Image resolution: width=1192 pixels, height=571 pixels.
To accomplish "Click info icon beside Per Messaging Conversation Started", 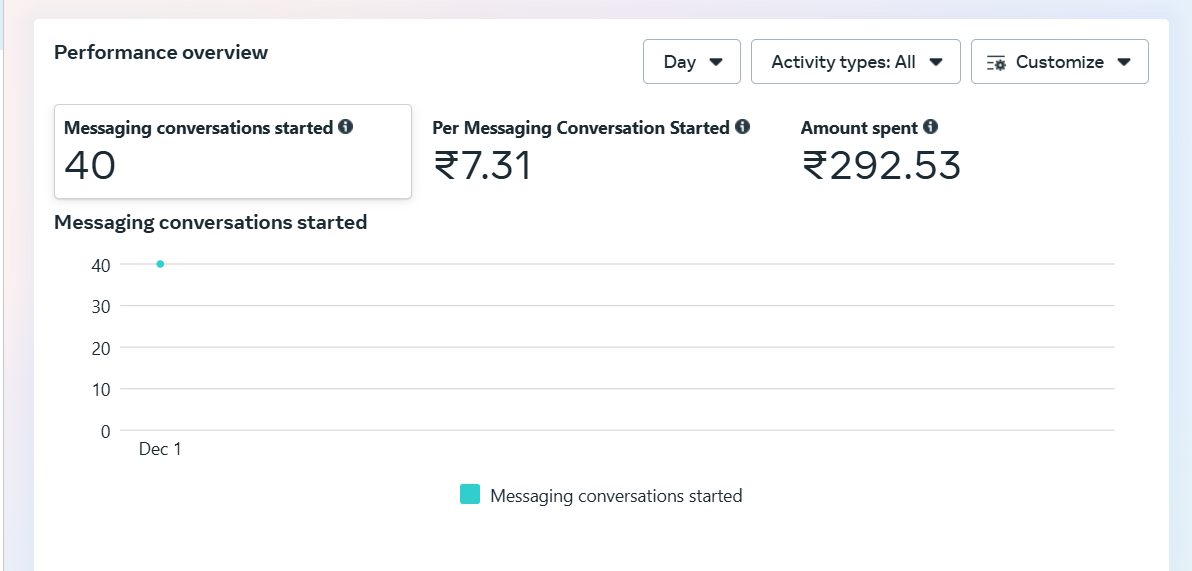I will (743, 127).
